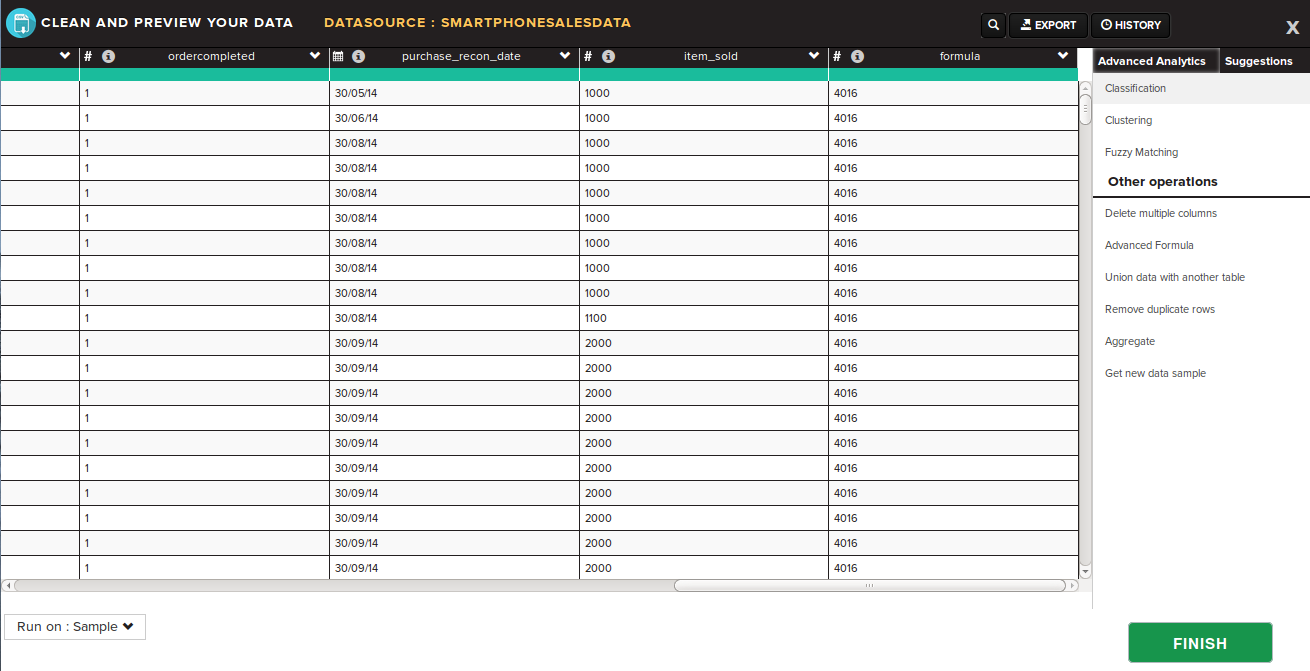
Task: Click info icon on formula column
Action: pyautogui.click(x=857, y=56)
